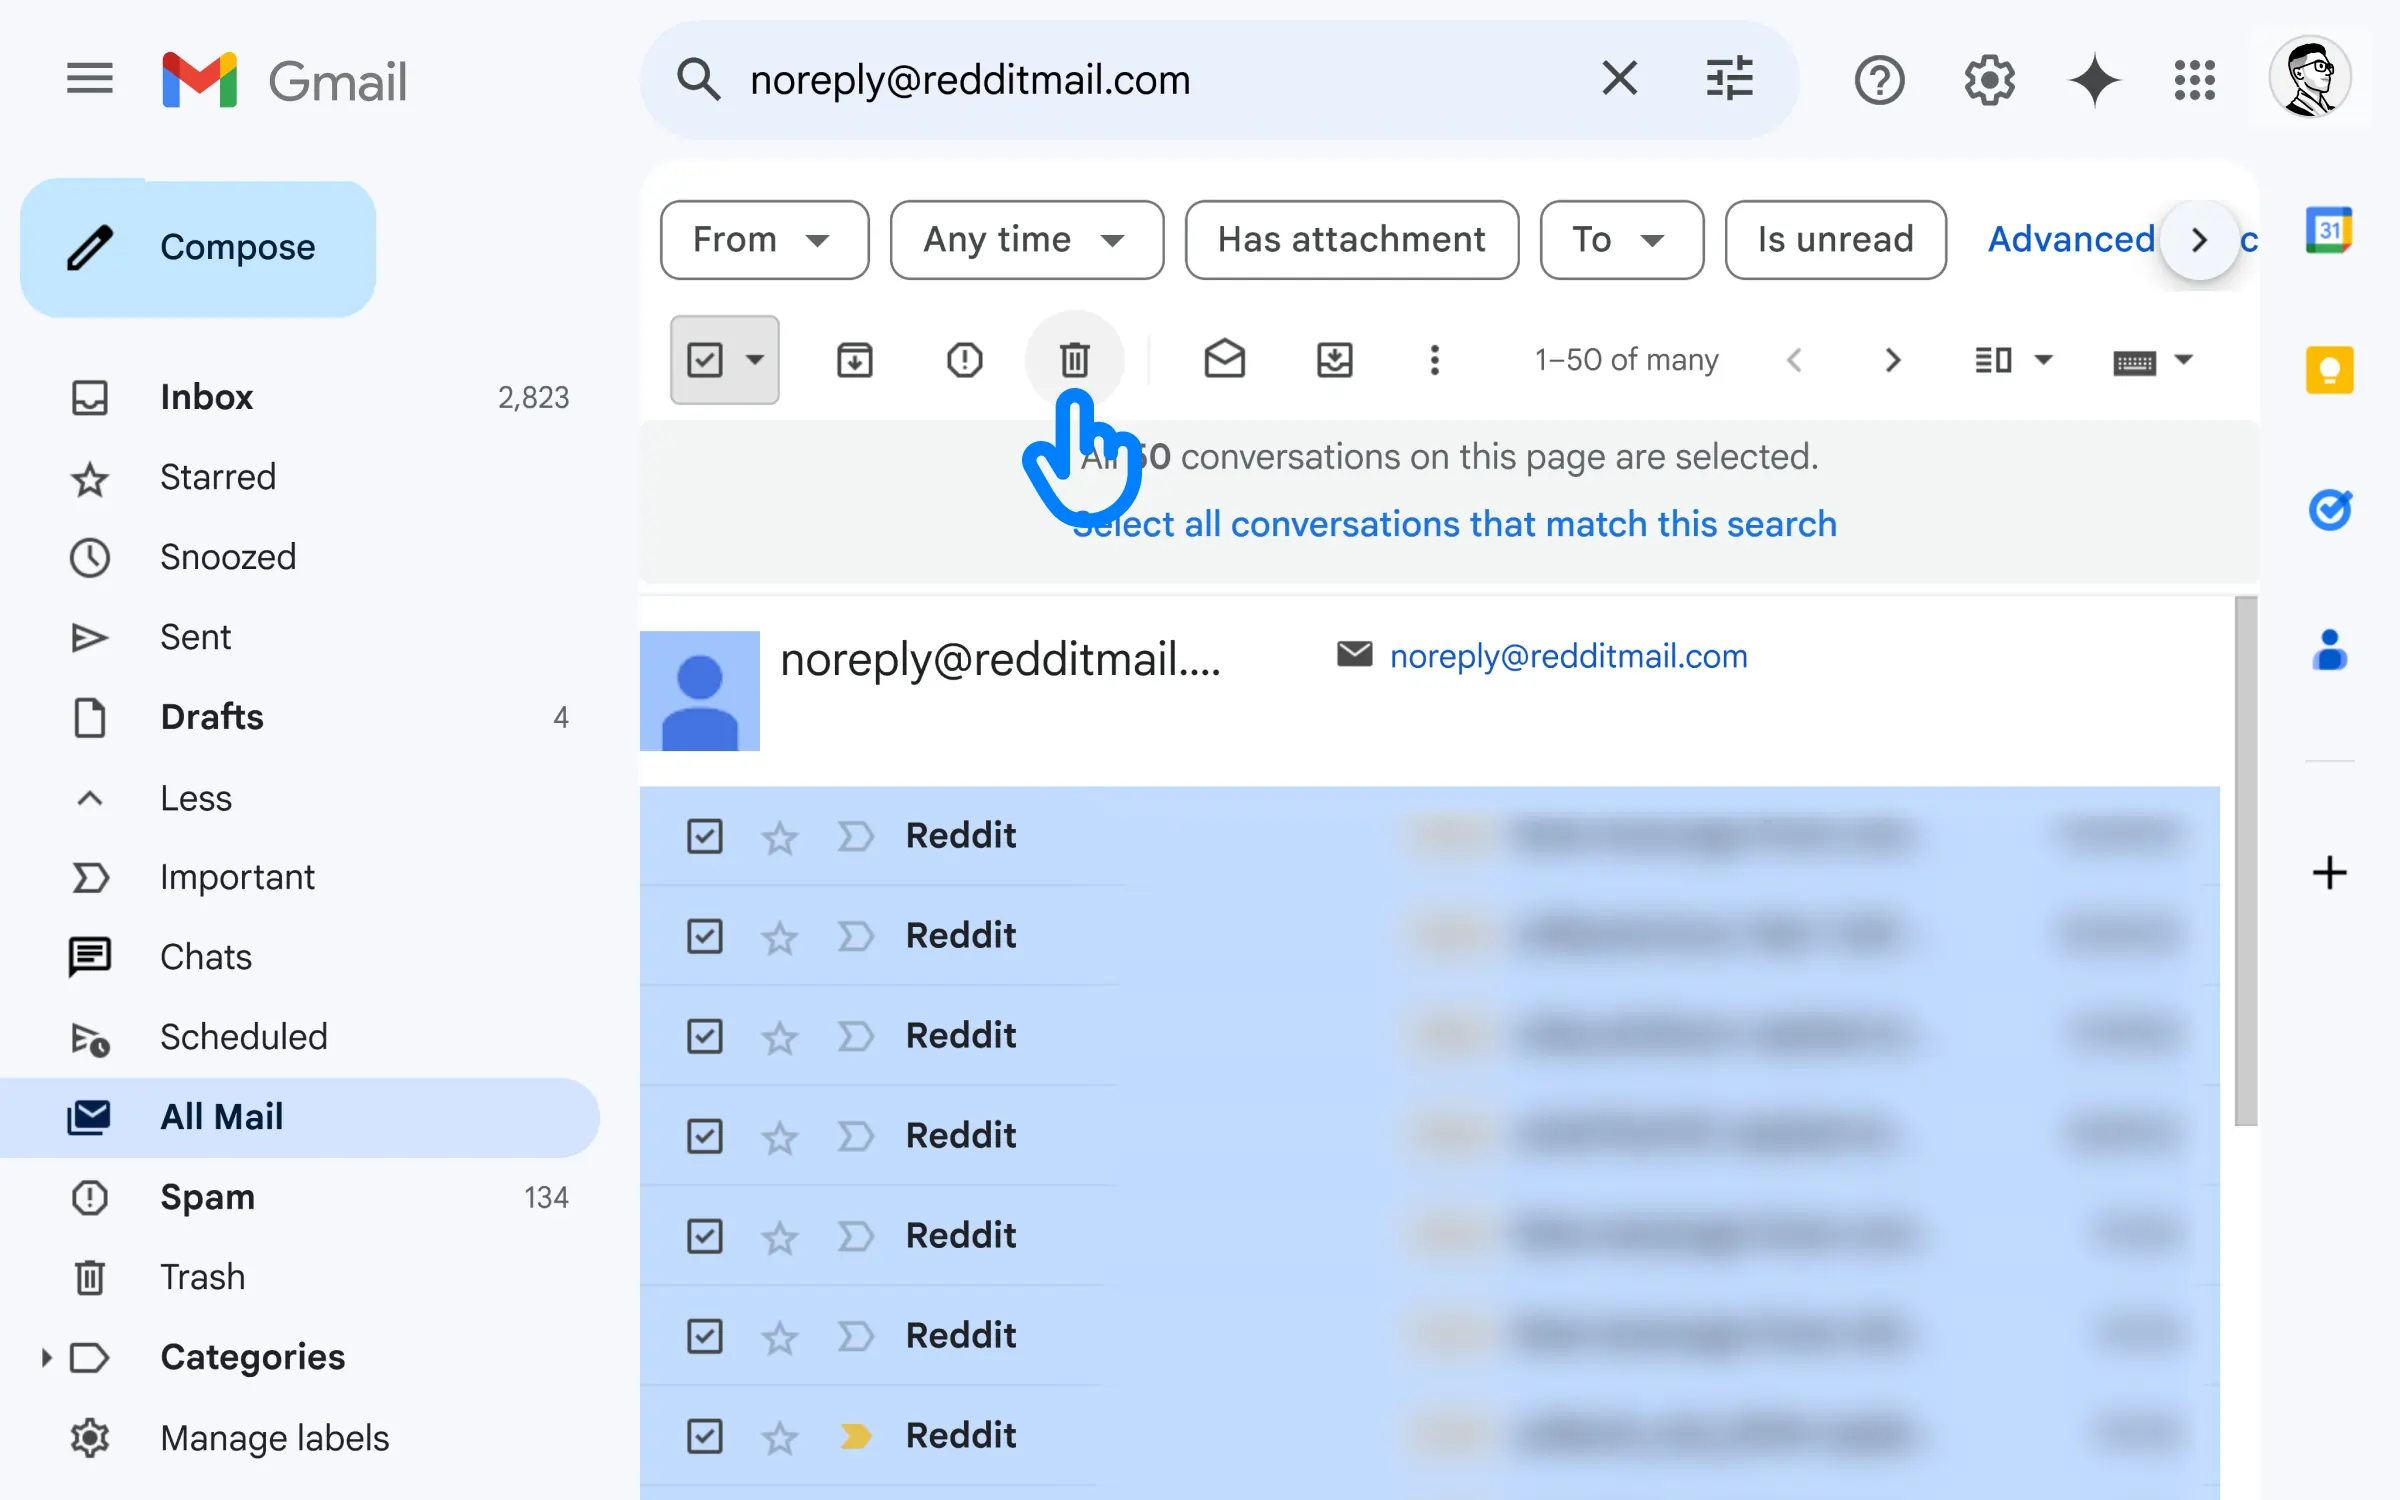Open the From filter dropdown
Image resolution: width=2400 pixels, height=1500 pixels.
click(764, 240)
